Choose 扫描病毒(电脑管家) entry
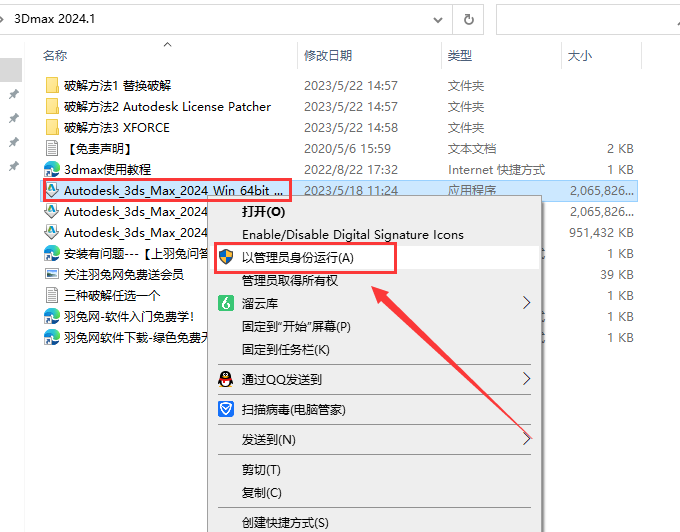The image size is (680, 532). [294, 409]
